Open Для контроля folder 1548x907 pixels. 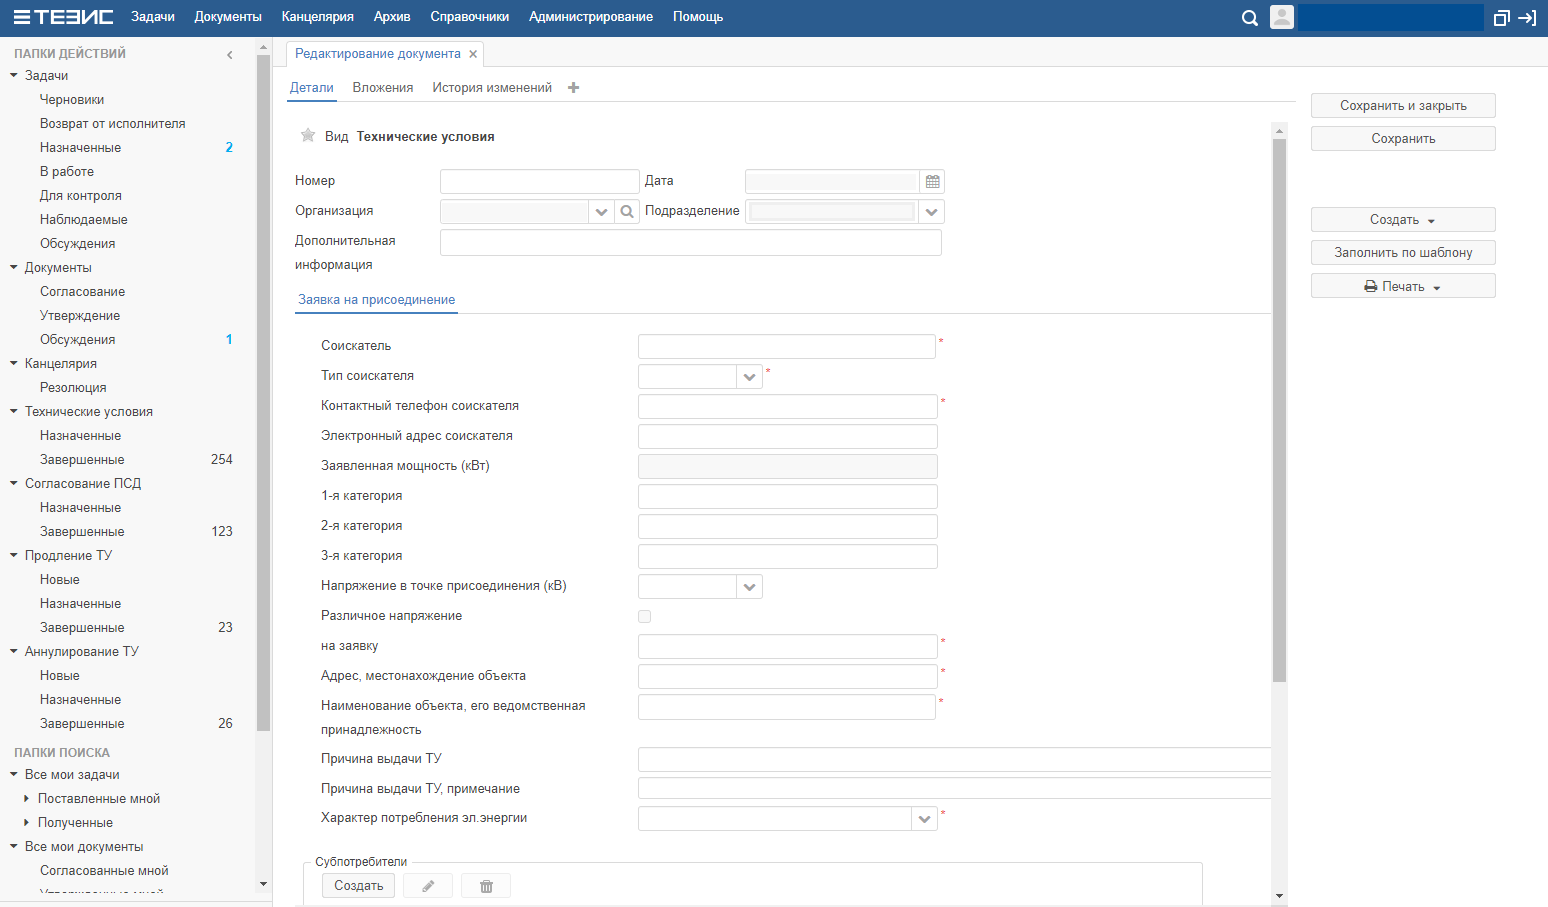tap(81, 195)
